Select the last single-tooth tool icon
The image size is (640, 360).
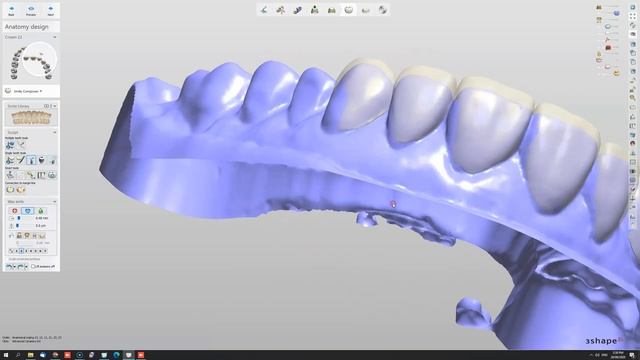click(x=52, y=160)
